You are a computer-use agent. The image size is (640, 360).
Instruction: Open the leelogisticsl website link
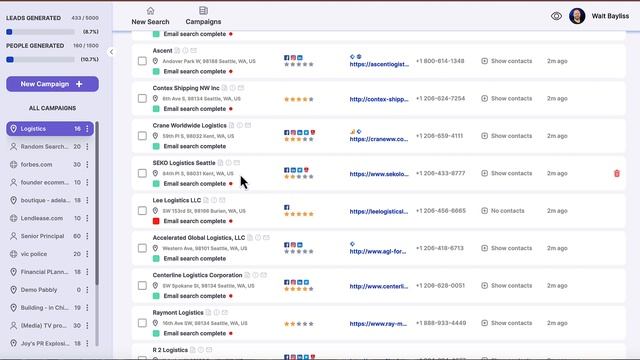click(x=379, y=211)
